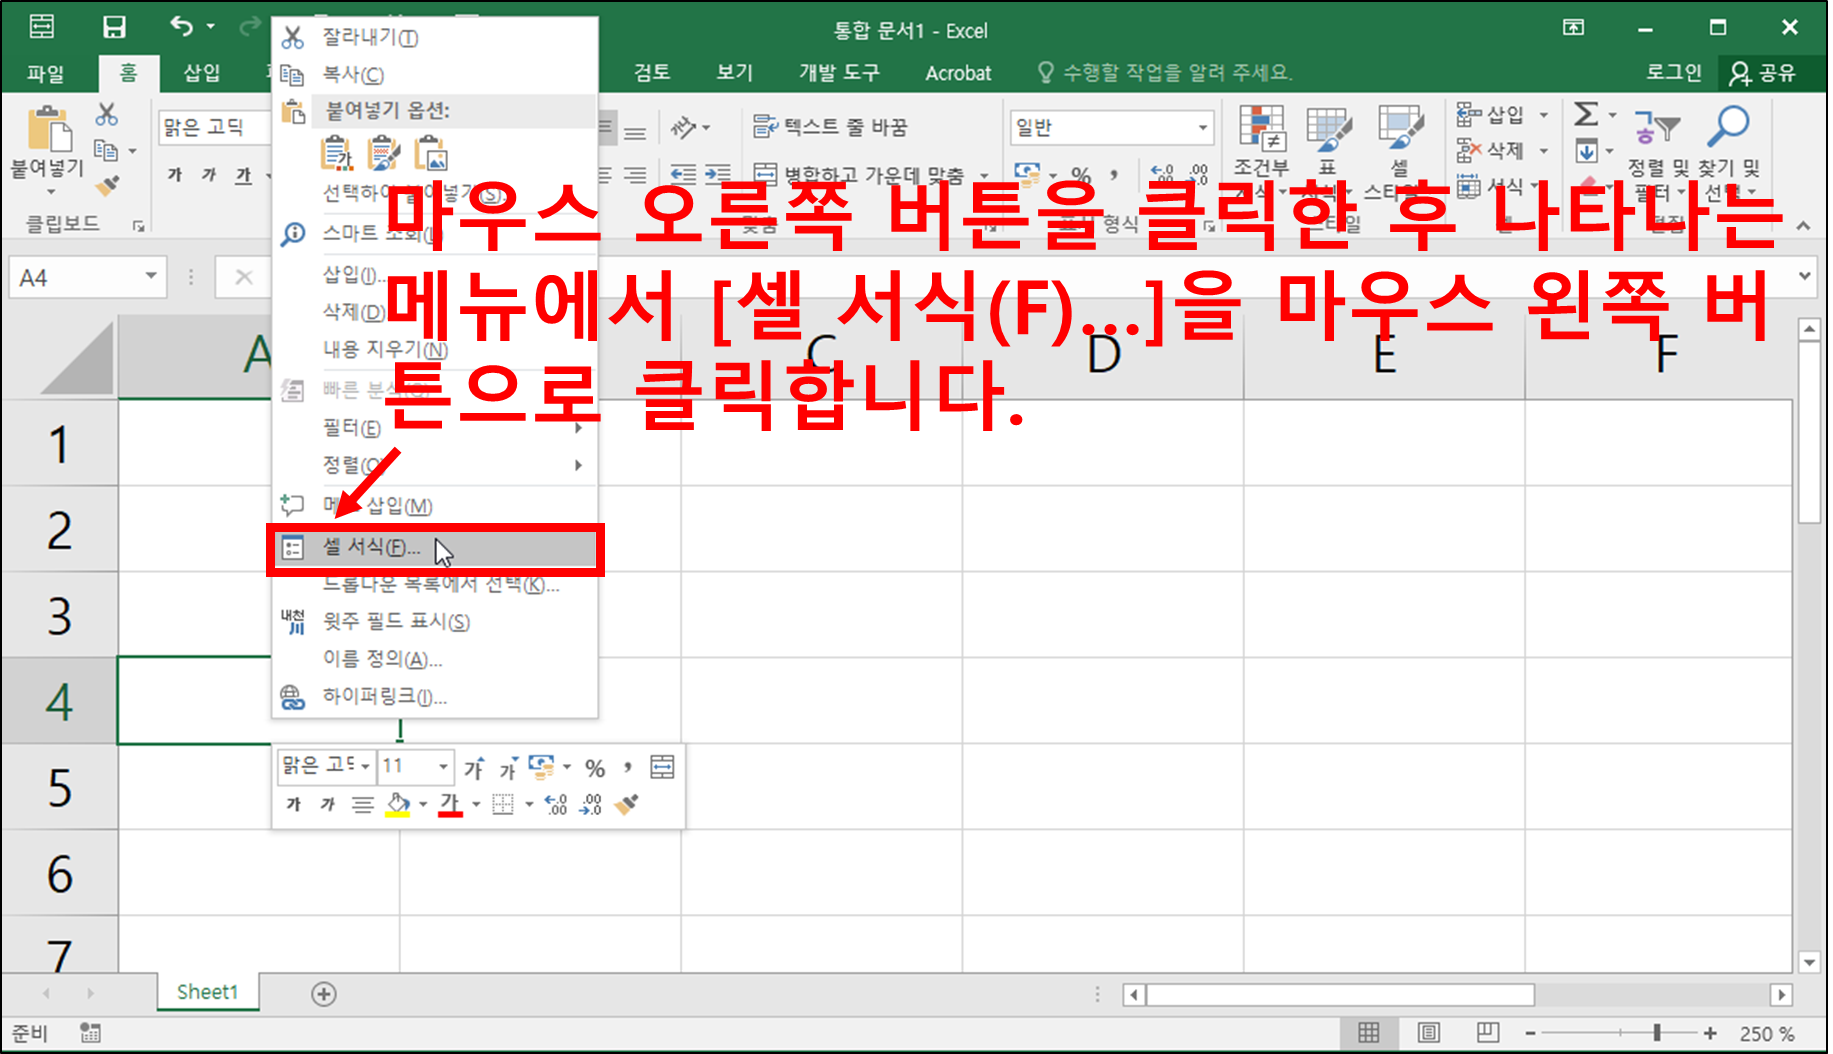Switch to the 보기 ribbon tab

[733, 72]
